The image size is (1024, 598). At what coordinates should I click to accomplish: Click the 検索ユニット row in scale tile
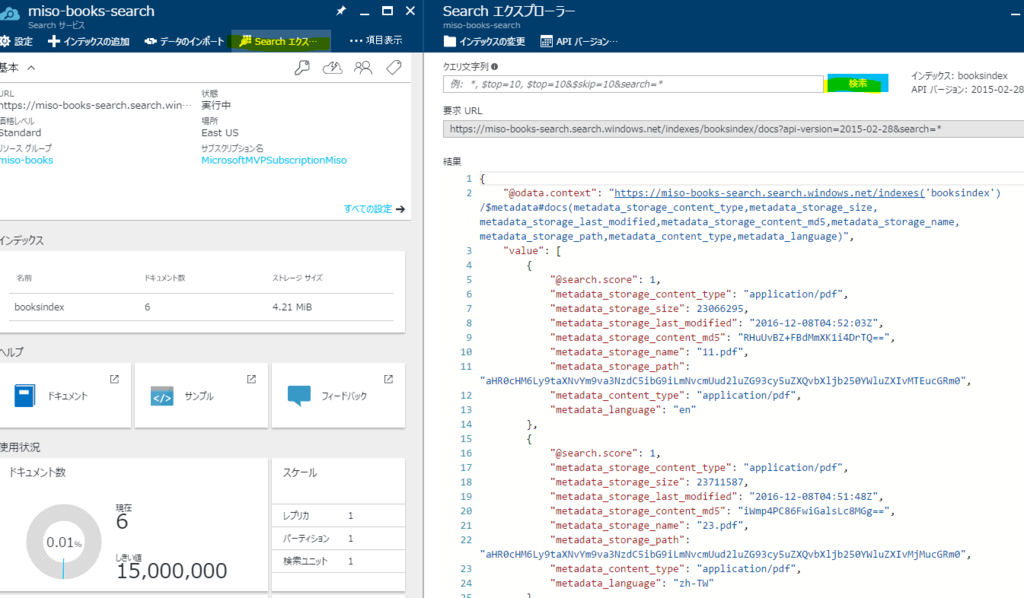point(338,561)
